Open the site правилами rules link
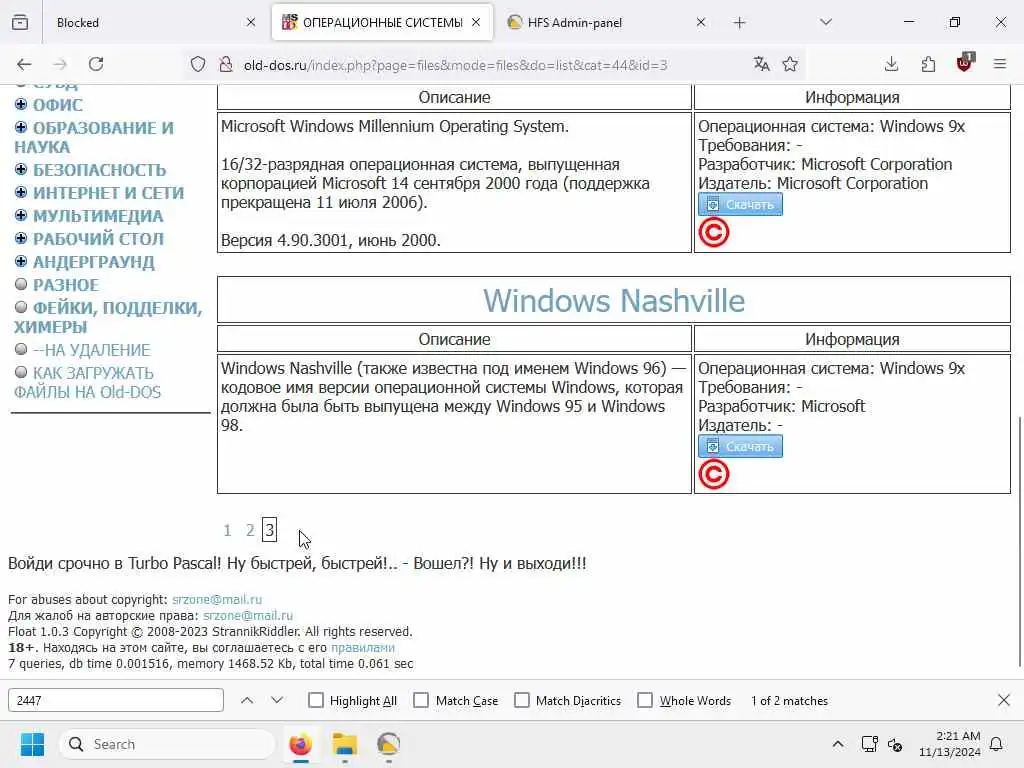1024x768 pixels. (362, 648)
